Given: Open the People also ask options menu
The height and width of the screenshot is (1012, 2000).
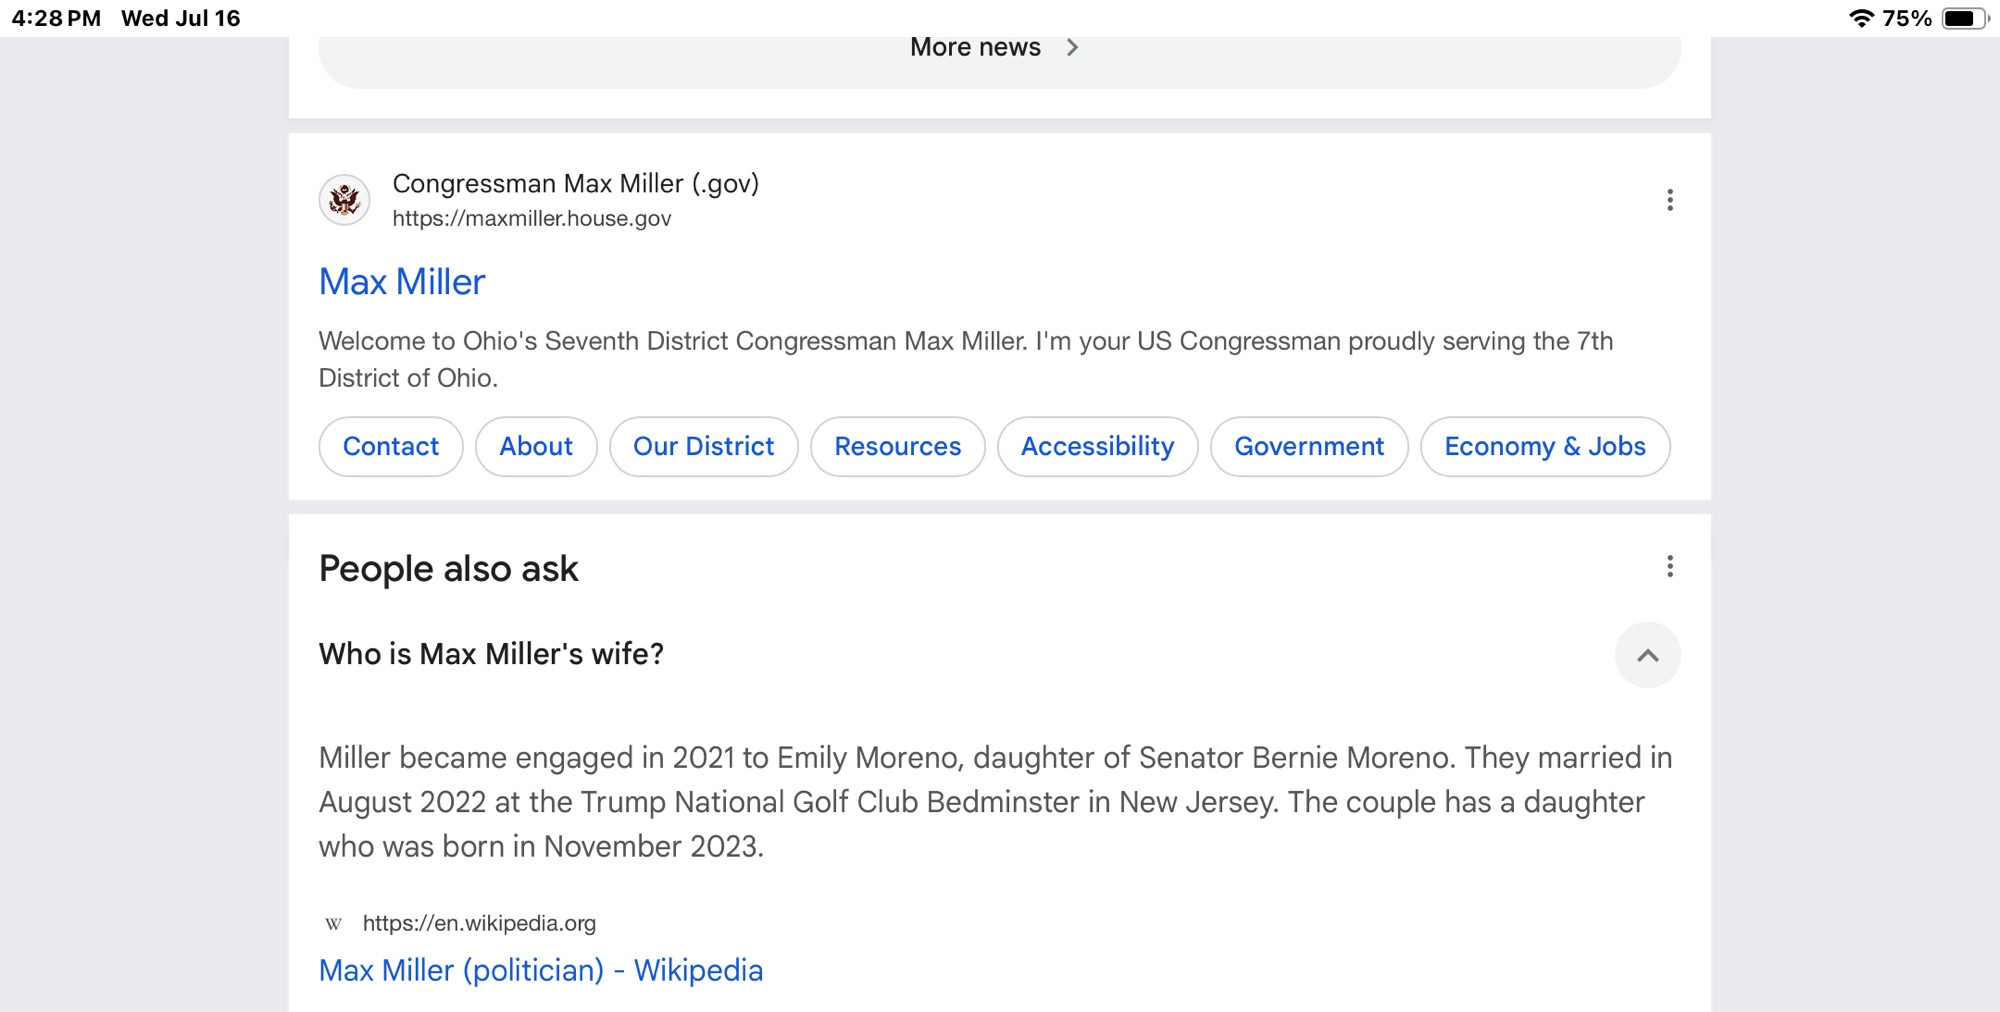Looking at the screenshot, I should point(1669,567).
